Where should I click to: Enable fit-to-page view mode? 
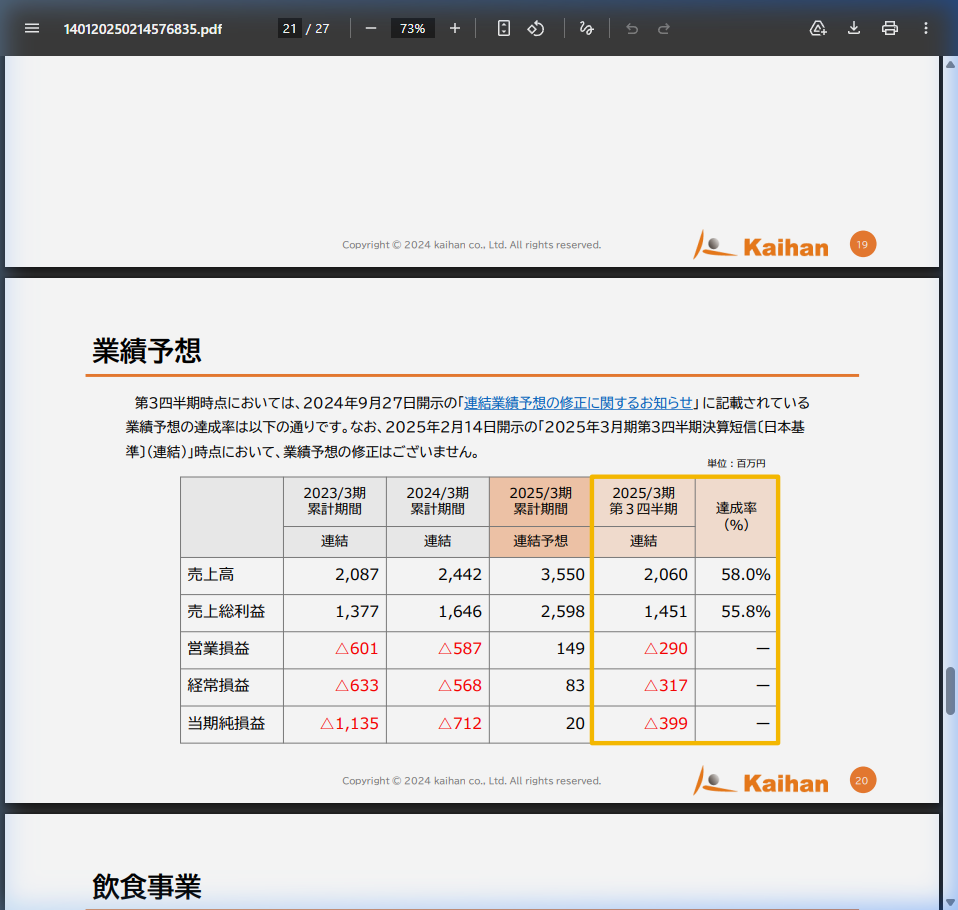click(x=503, y=28)
